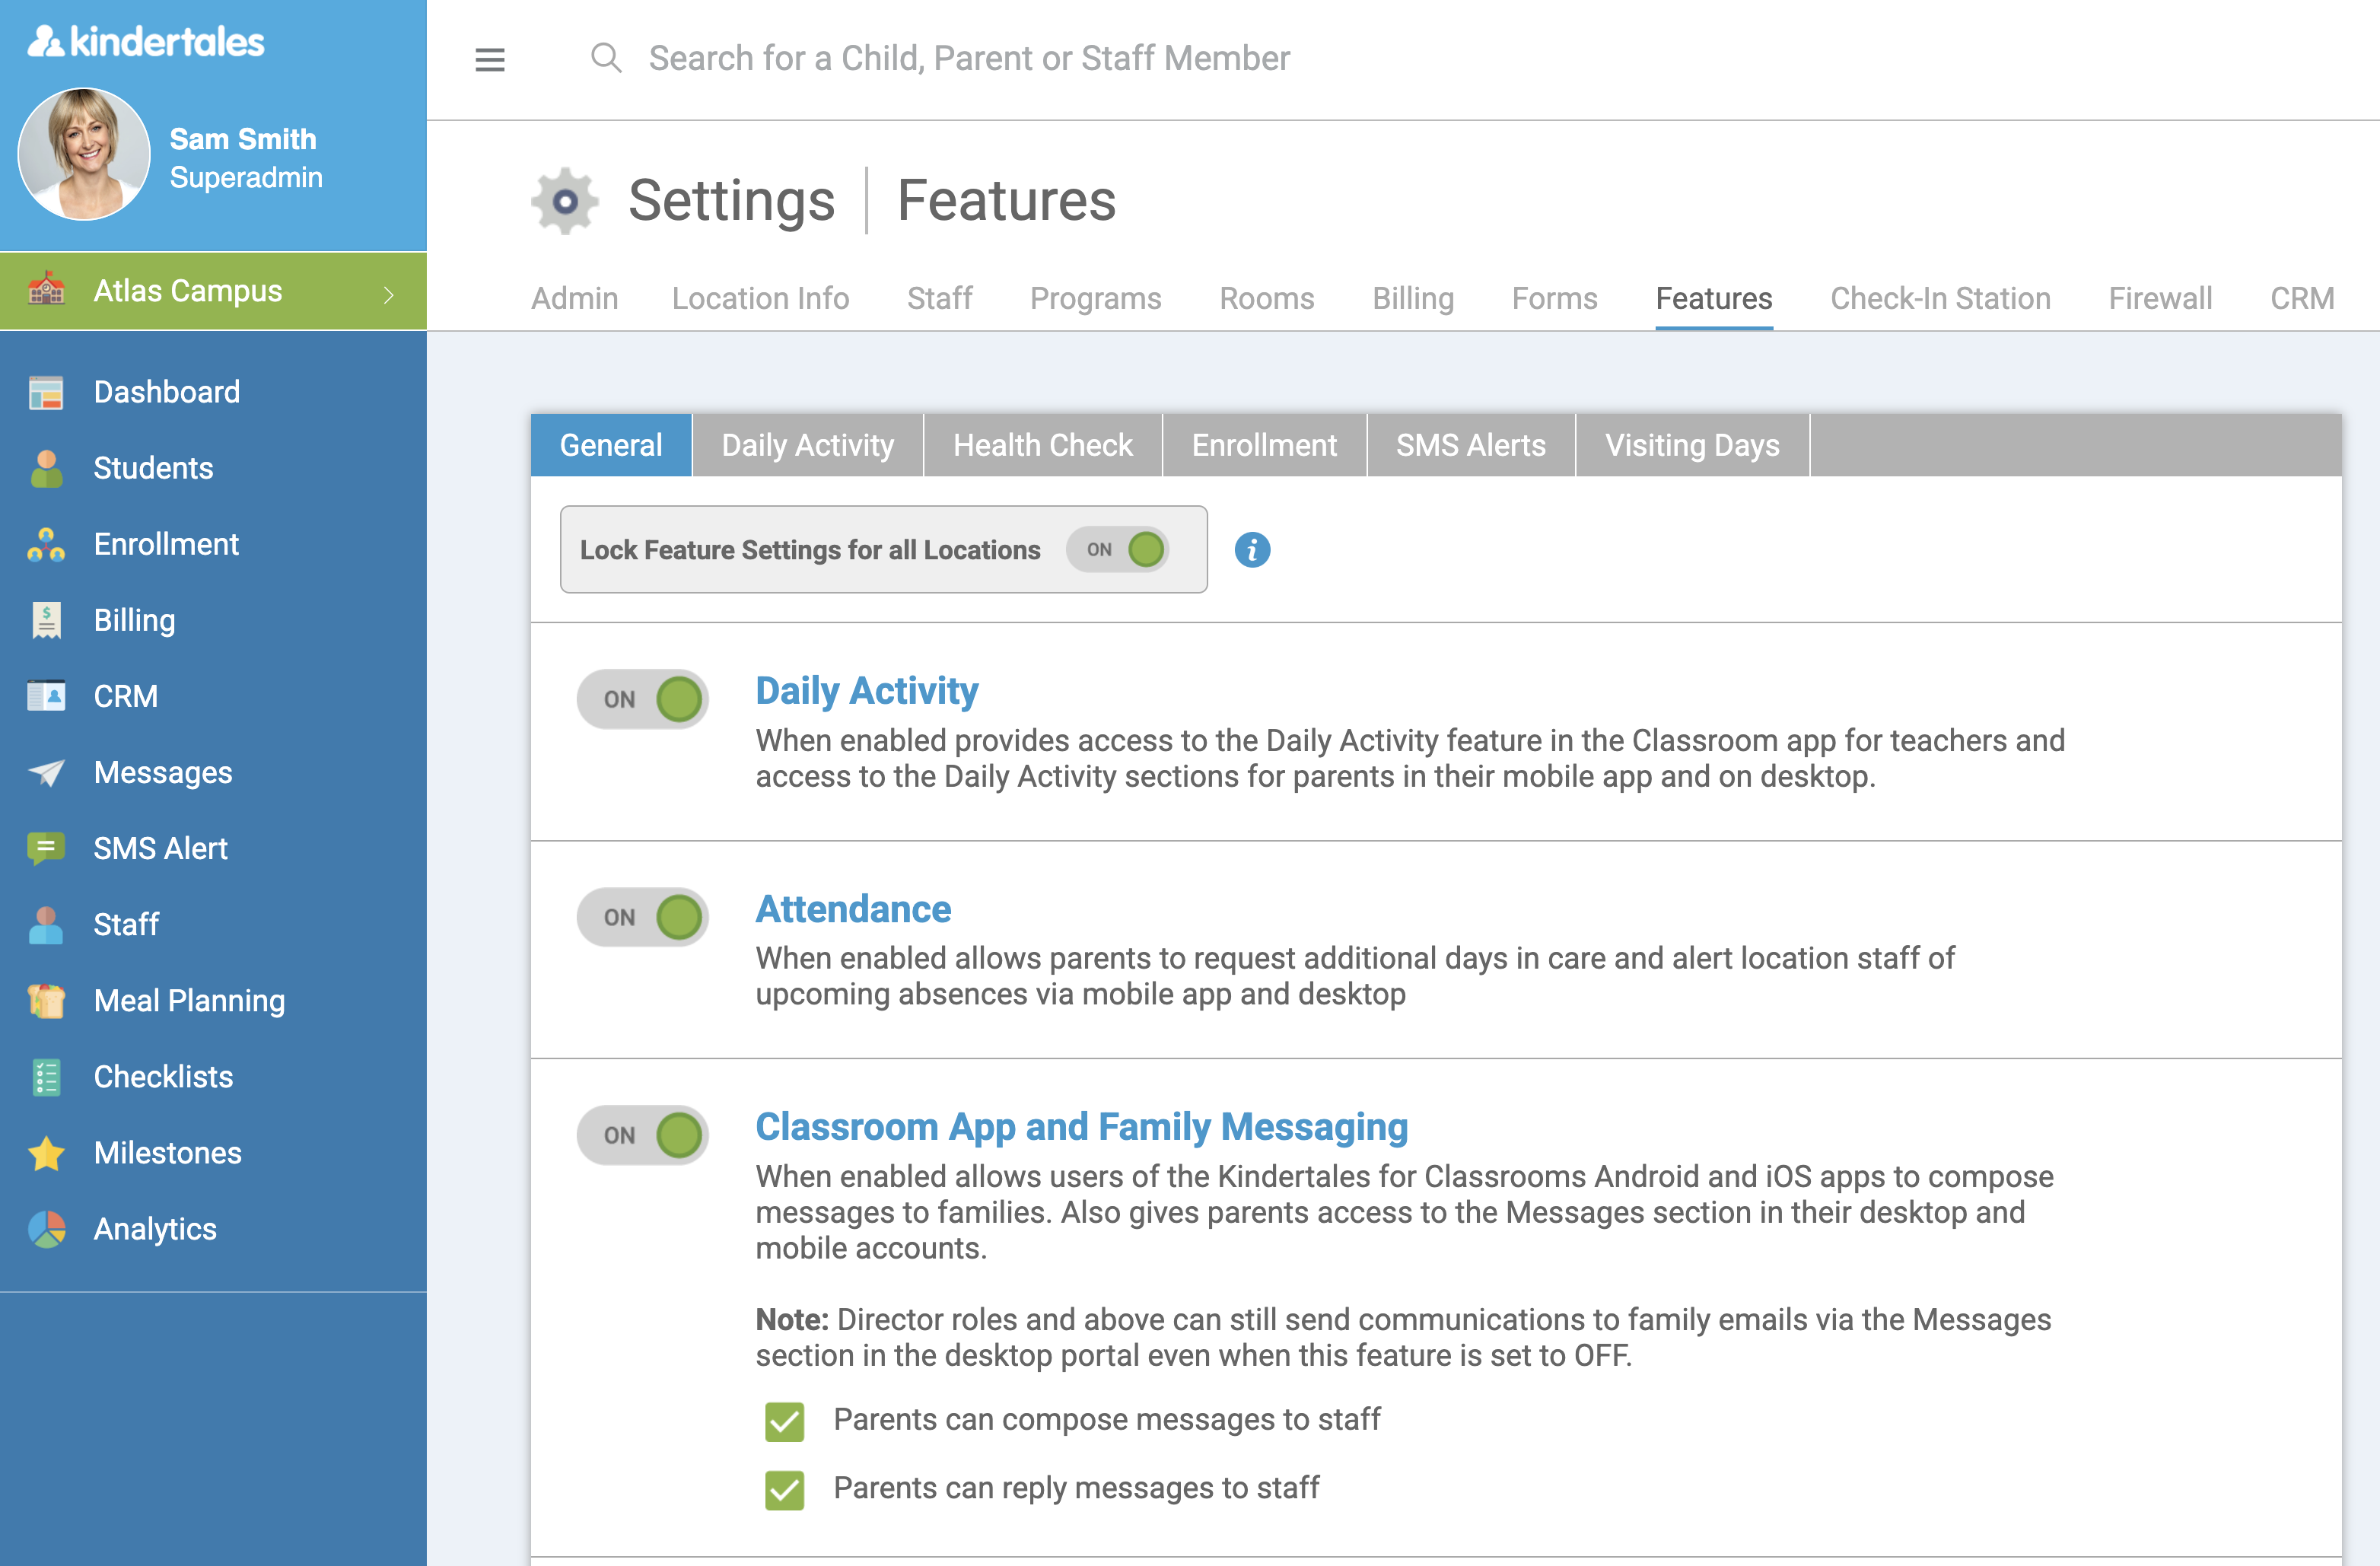Uncheck Parents can reply messages to staff
Screen dimensions: 2380x1566
pos(785,1490)
